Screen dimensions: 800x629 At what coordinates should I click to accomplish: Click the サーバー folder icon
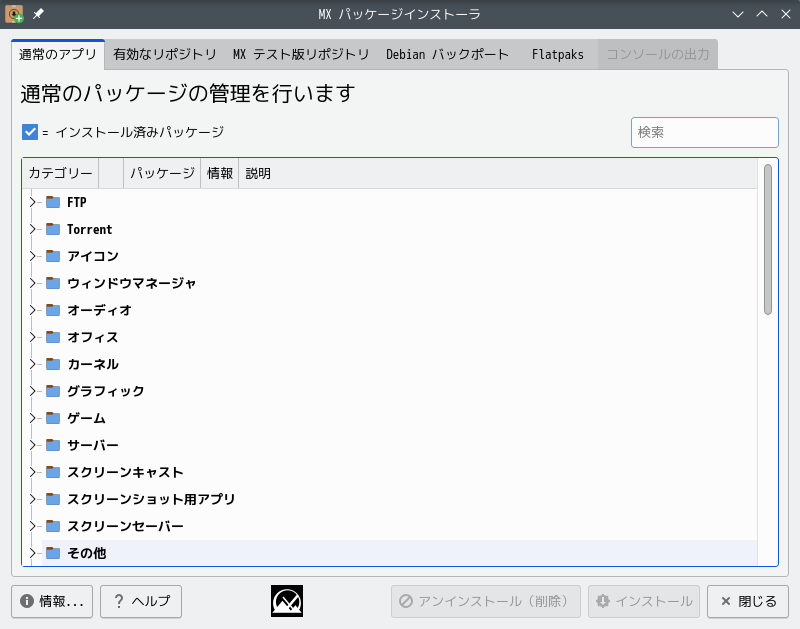coord(53,445)
